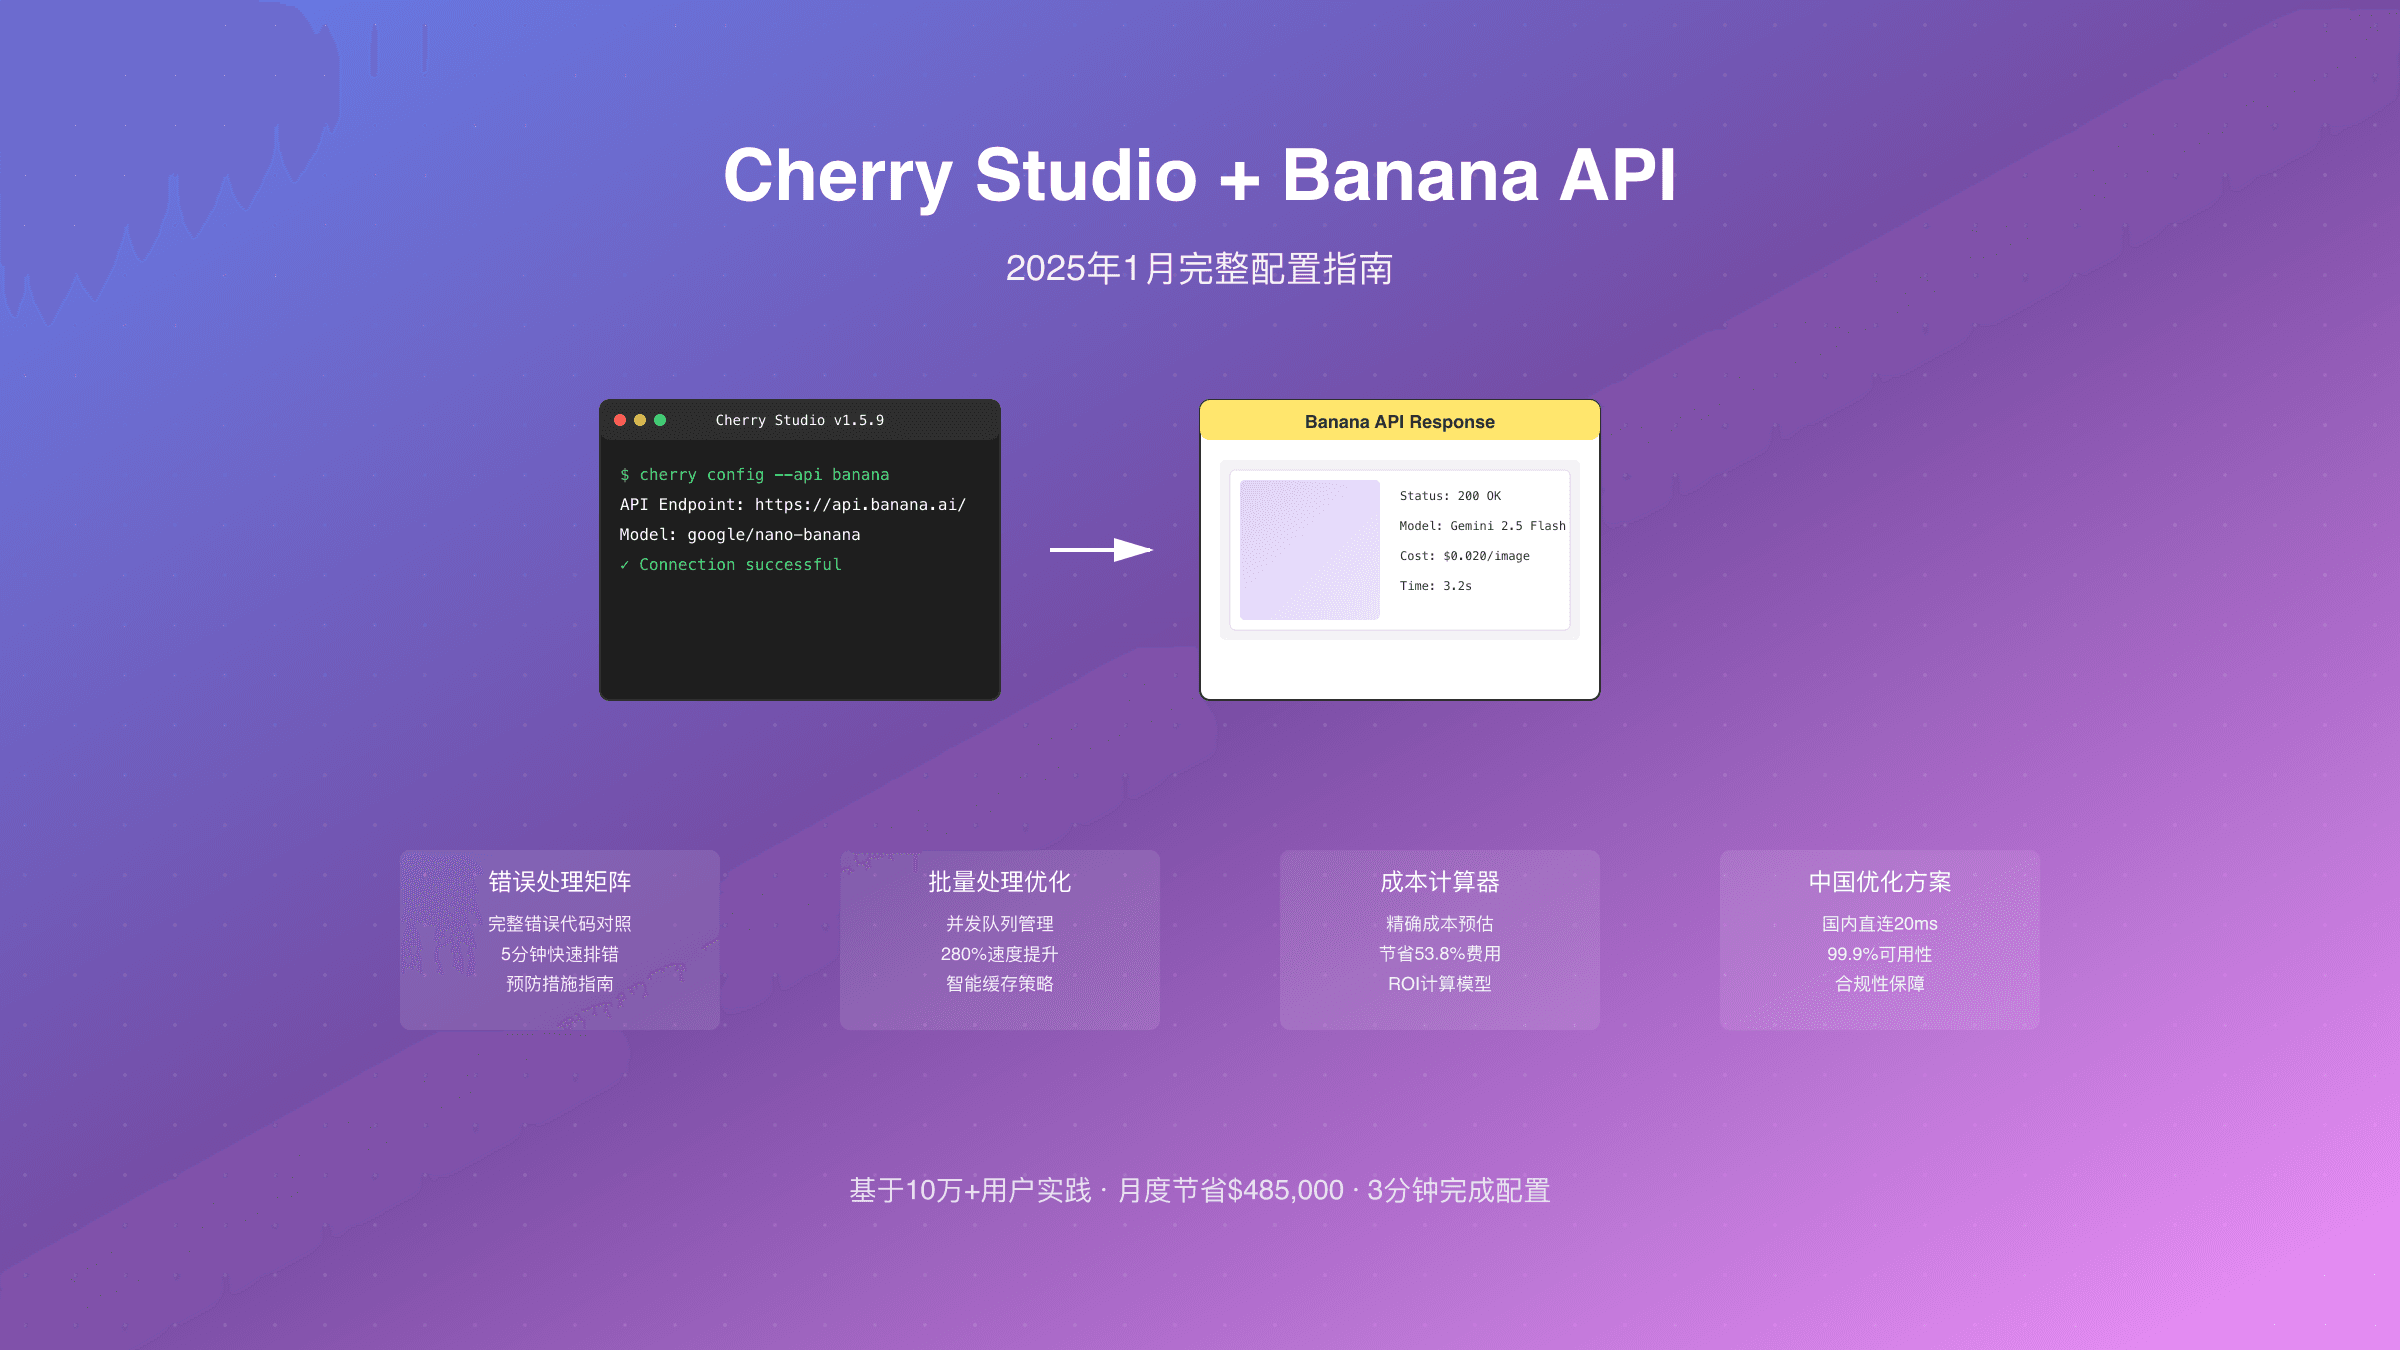This screenshot has height=1350, width=2400.
Task: Open the 批量处理优化 card
Action: click(x=999, y=938)
